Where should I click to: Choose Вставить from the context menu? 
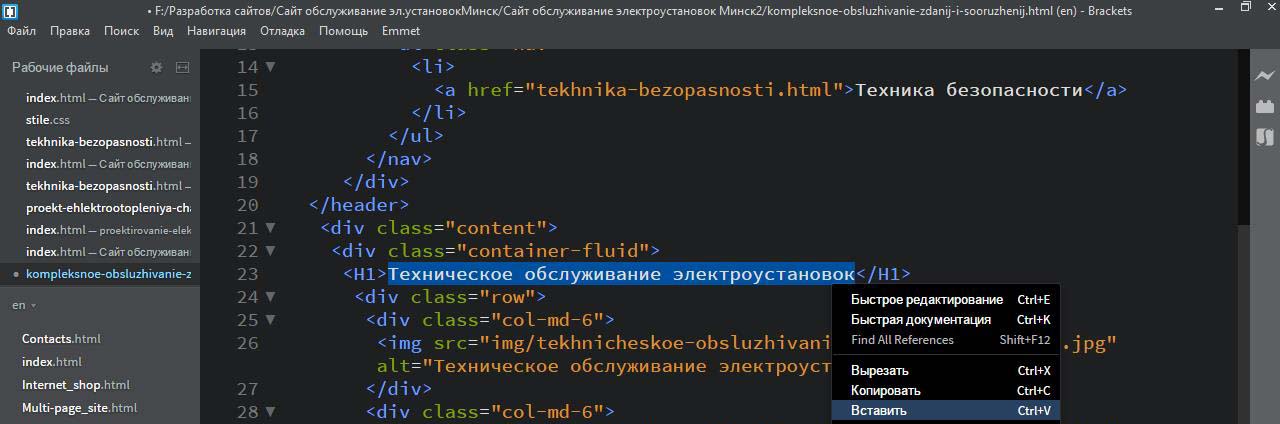coord(878,411)
